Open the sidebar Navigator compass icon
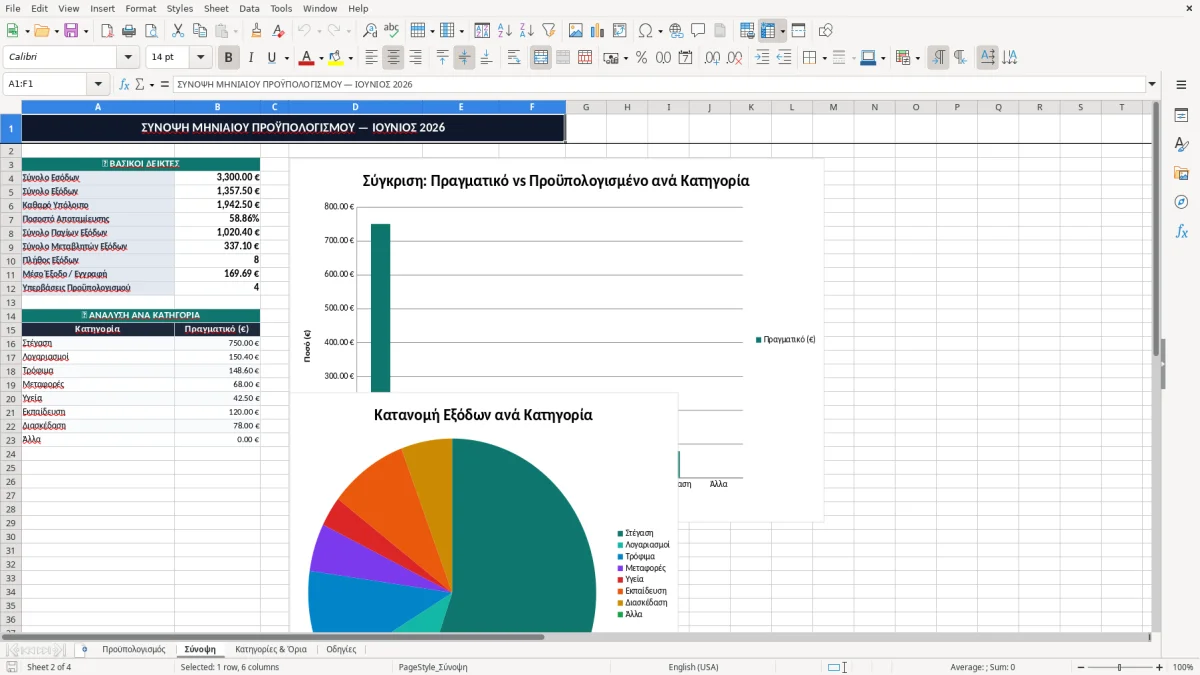 click(1181, 202)
